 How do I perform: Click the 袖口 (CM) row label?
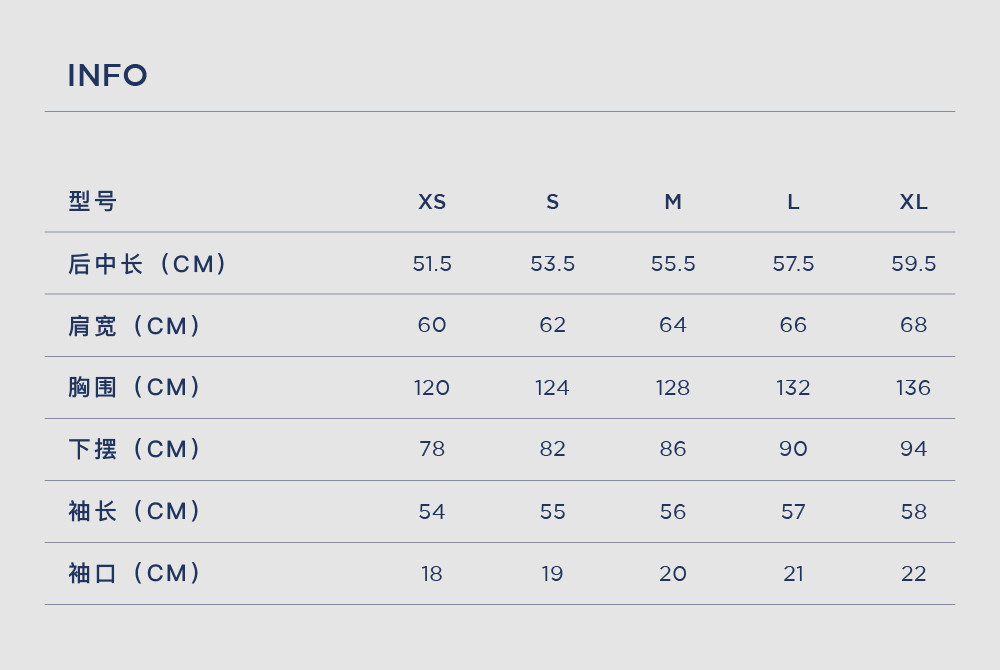135,573
